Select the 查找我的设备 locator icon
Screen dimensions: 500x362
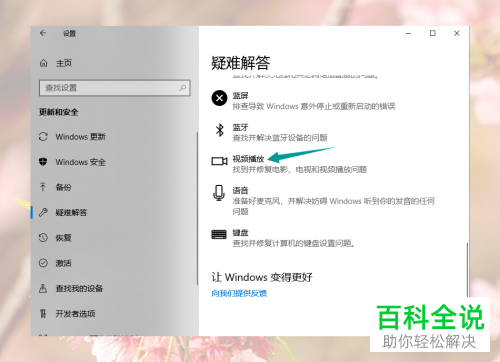pos(43,288)
